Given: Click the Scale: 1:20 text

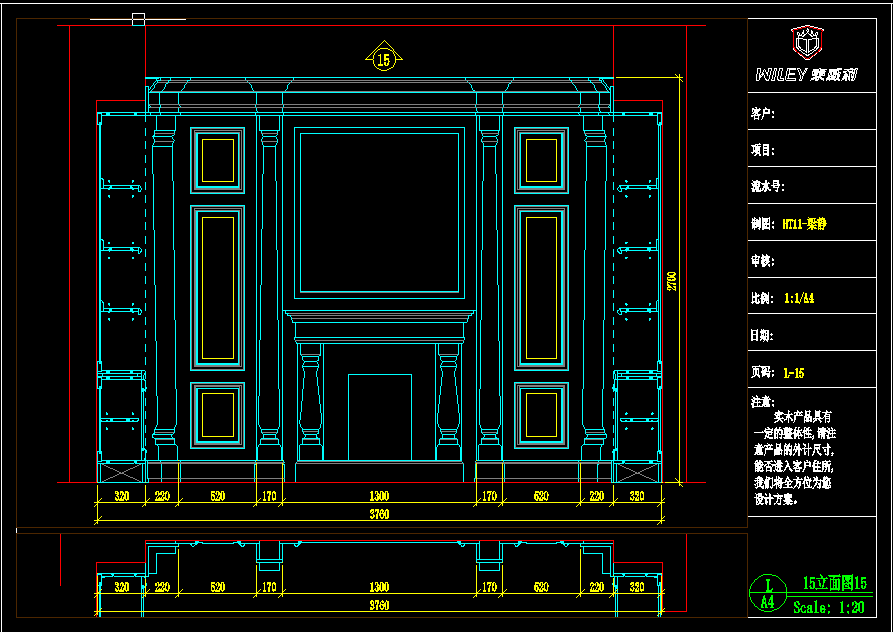Looking at the screenshot, I should click(x=829, y=607).
